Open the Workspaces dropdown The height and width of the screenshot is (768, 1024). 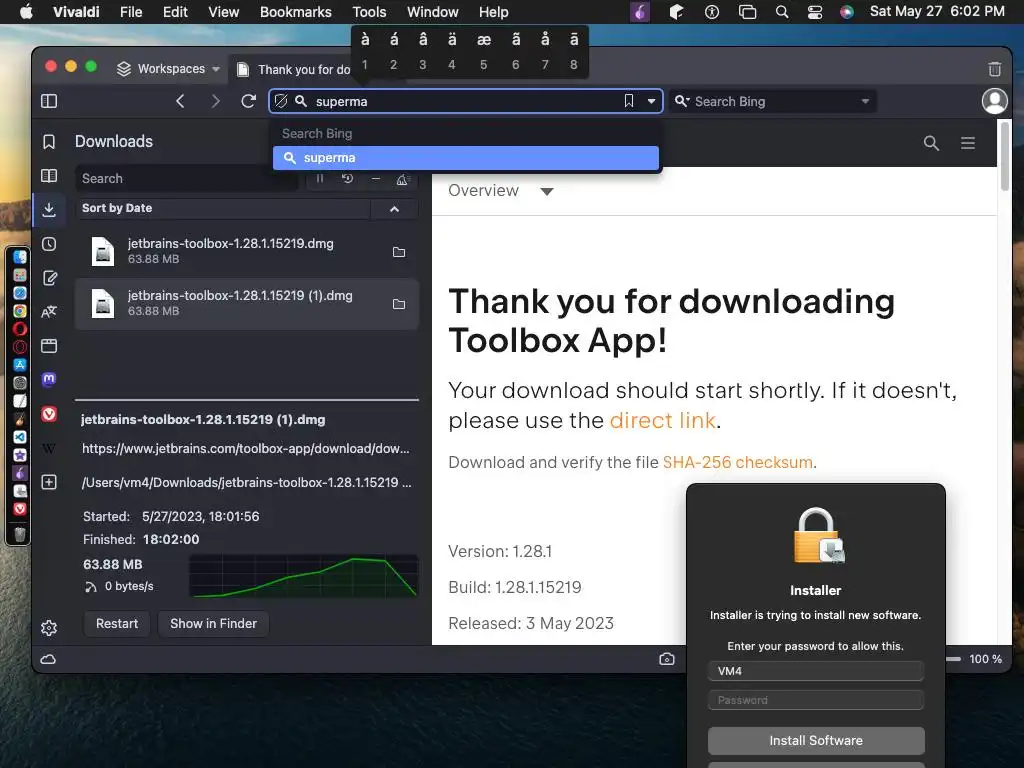168,69
